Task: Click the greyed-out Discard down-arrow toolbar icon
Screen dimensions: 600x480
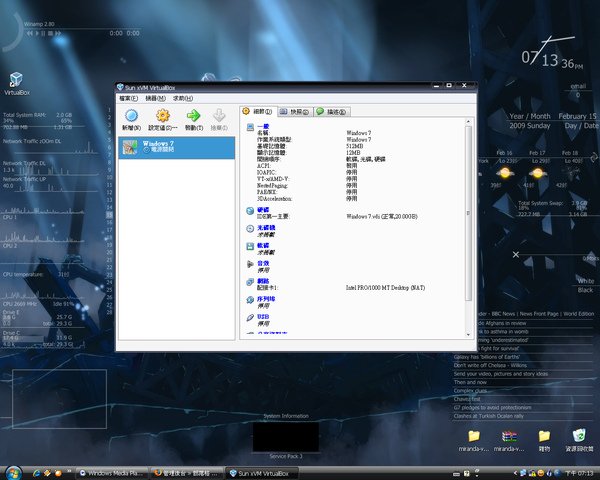Action: tap(219, 115)
